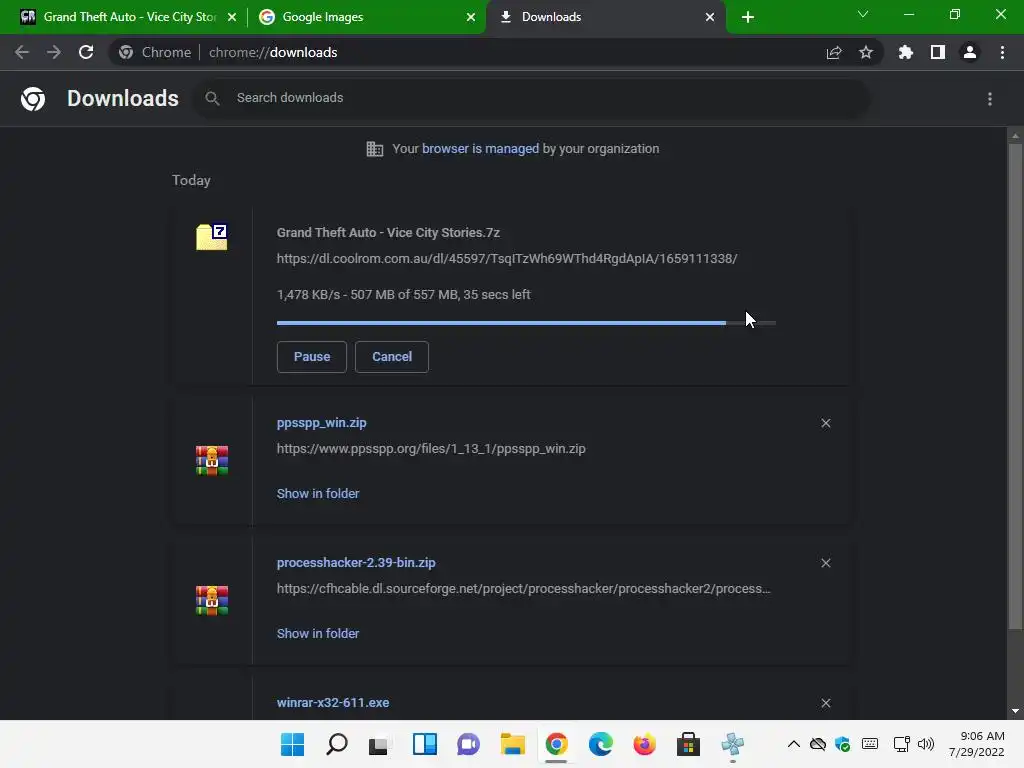Viewport: 1024px width, 768px height.
Task: Open Microsoft Store from the taskbar
Action: [x=688, y=744]
